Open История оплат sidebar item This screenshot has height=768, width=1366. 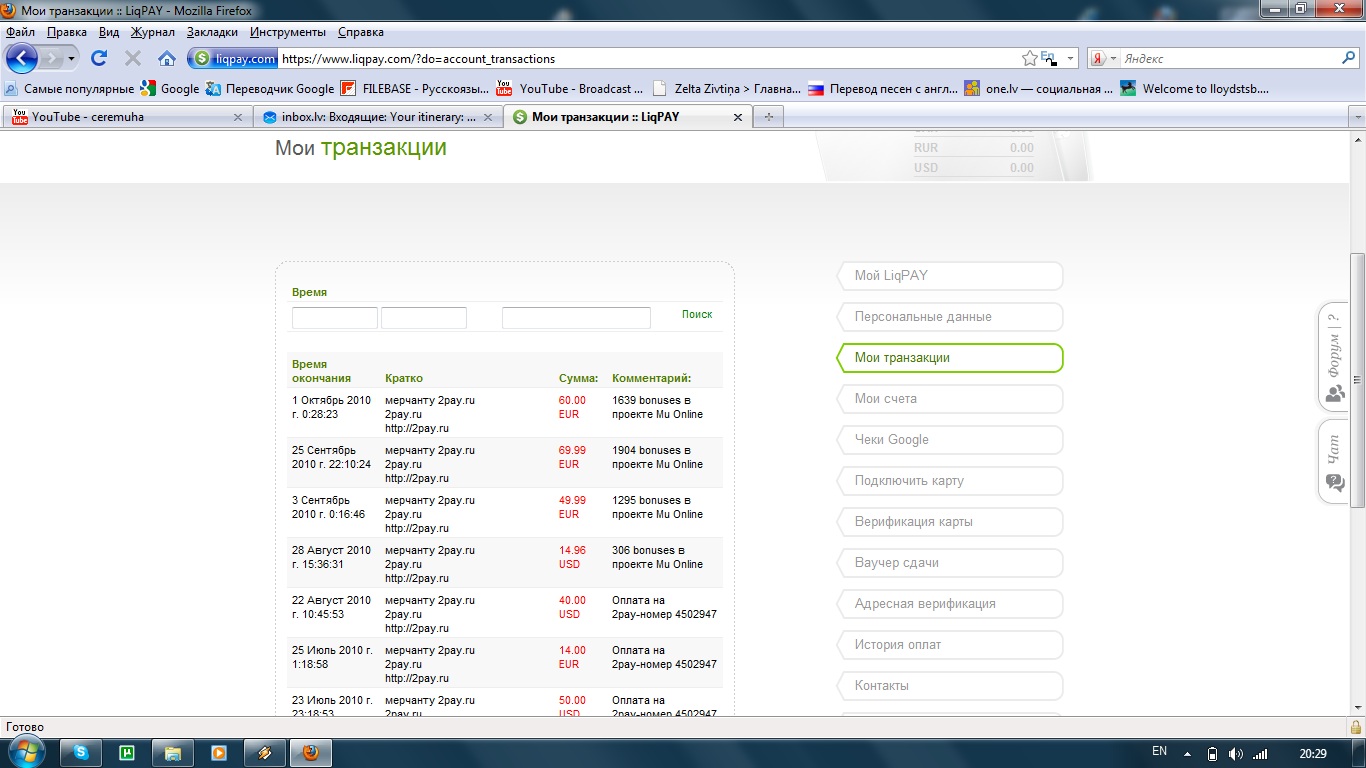[950, 645]
